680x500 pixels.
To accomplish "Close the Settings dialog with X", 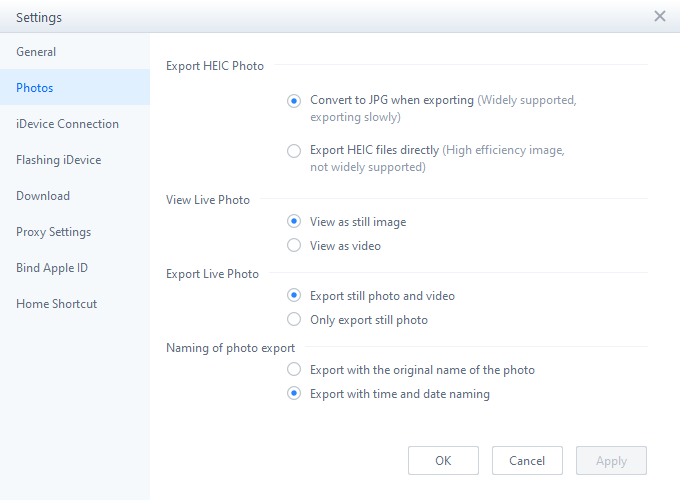I will click(x=659, y=16).
